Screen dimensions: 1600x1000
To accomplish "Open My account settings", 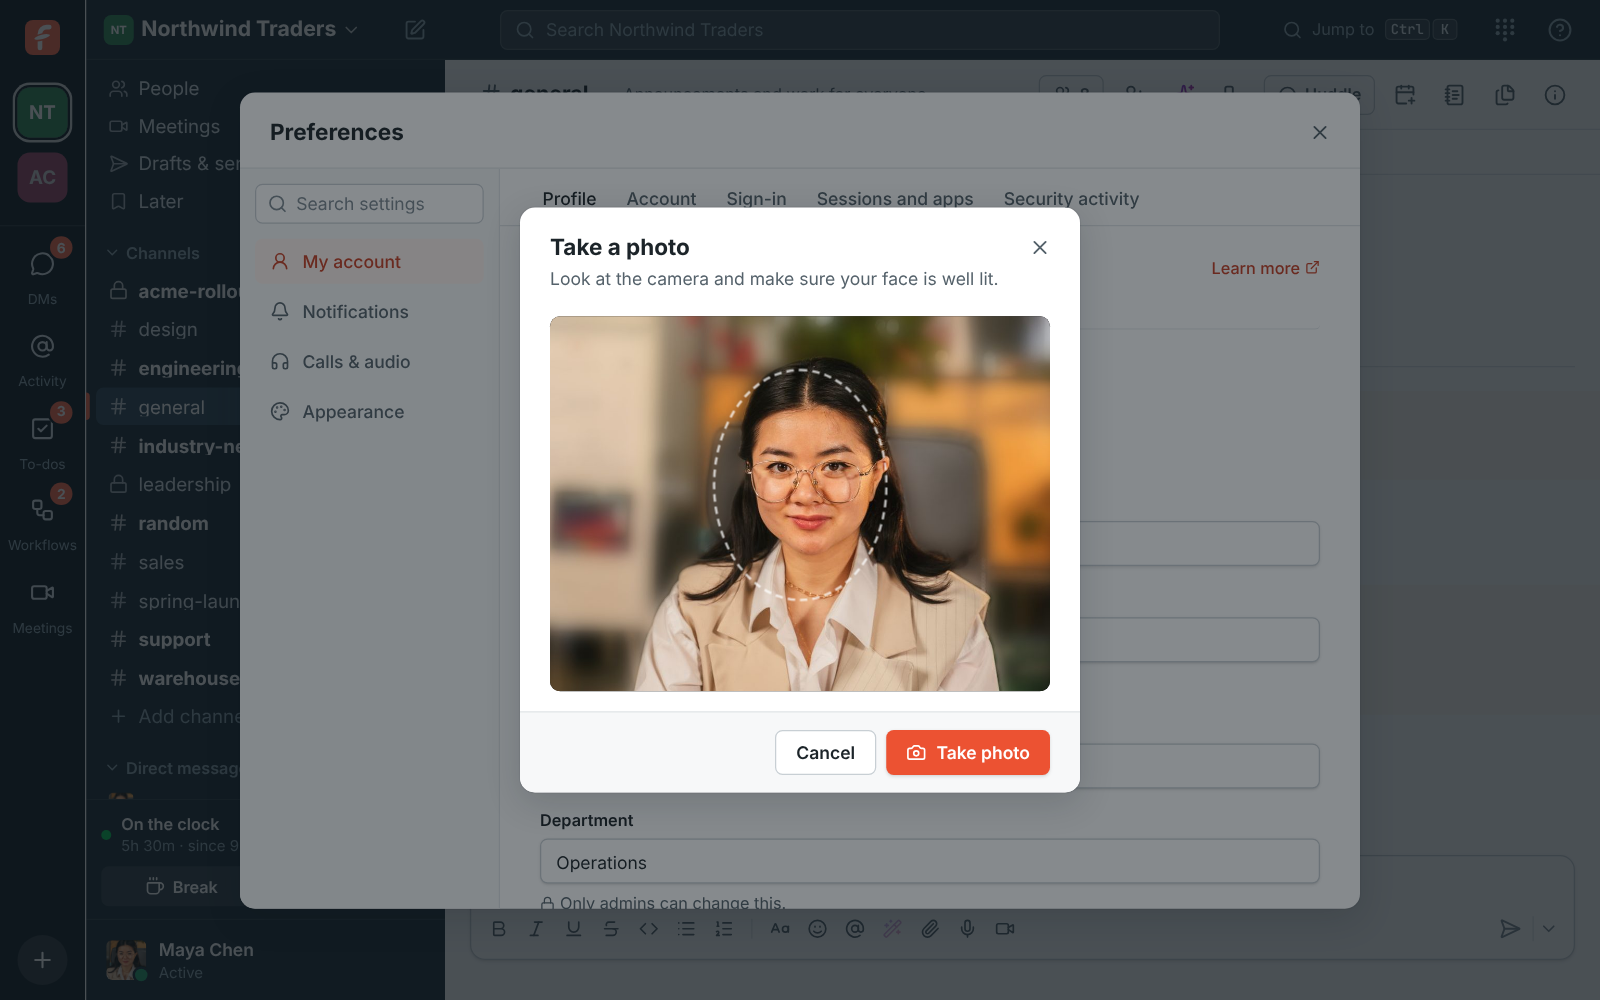I will click(x=369, y=262).
